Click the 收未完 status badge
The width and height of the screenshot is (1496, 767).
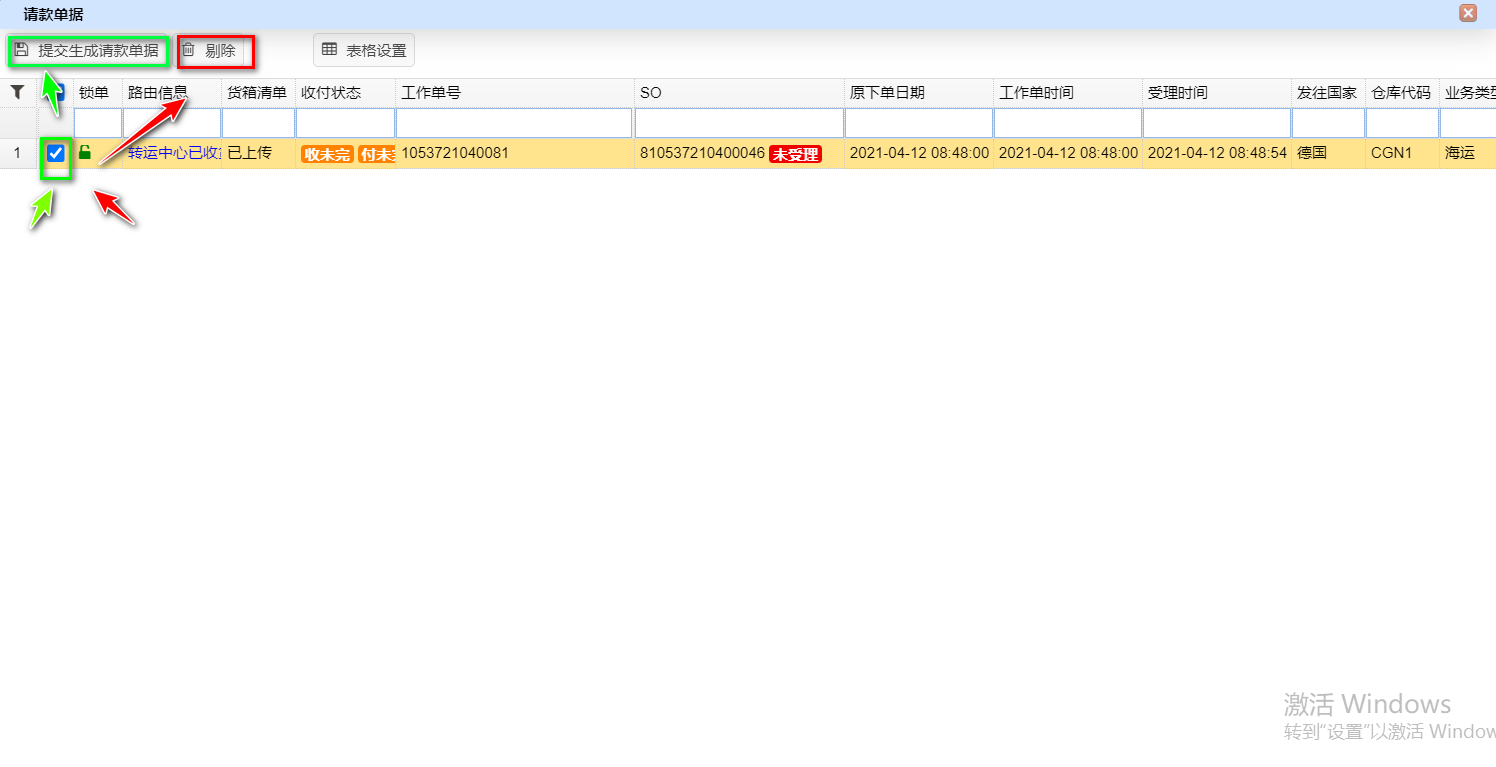tap(328, 154)
